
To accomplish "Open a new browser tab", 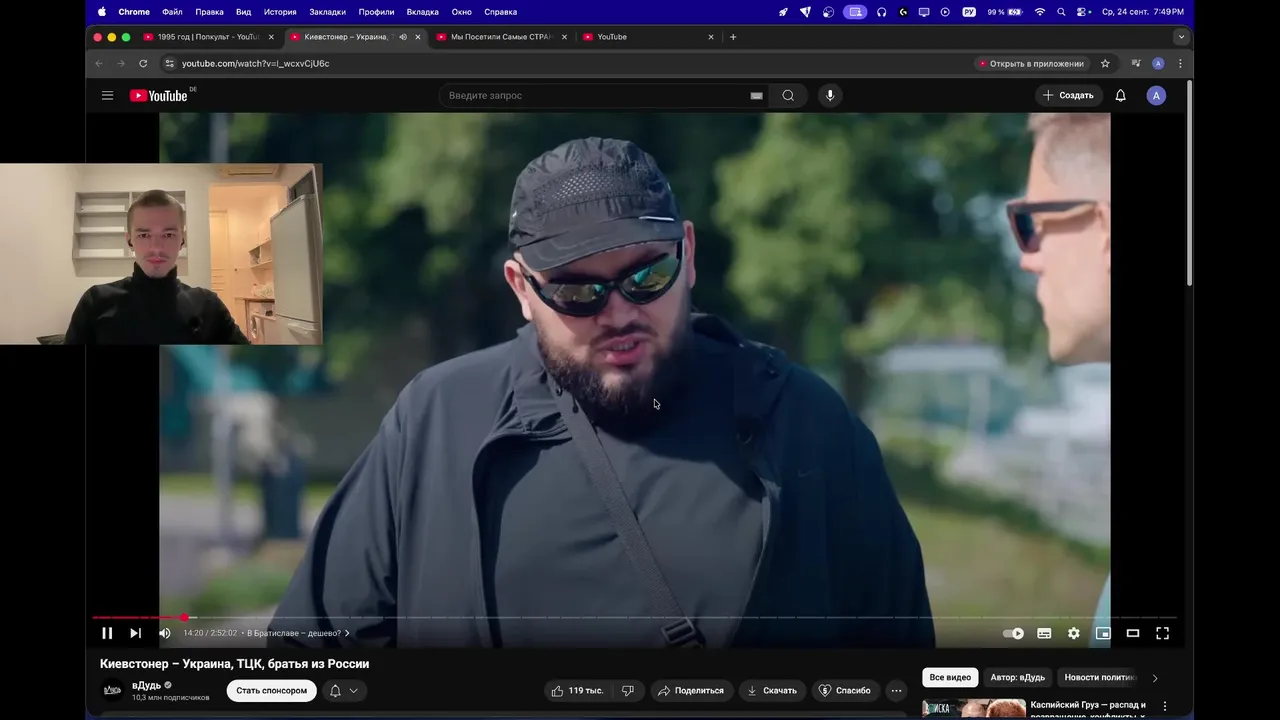I will click(x=733, y=37).
